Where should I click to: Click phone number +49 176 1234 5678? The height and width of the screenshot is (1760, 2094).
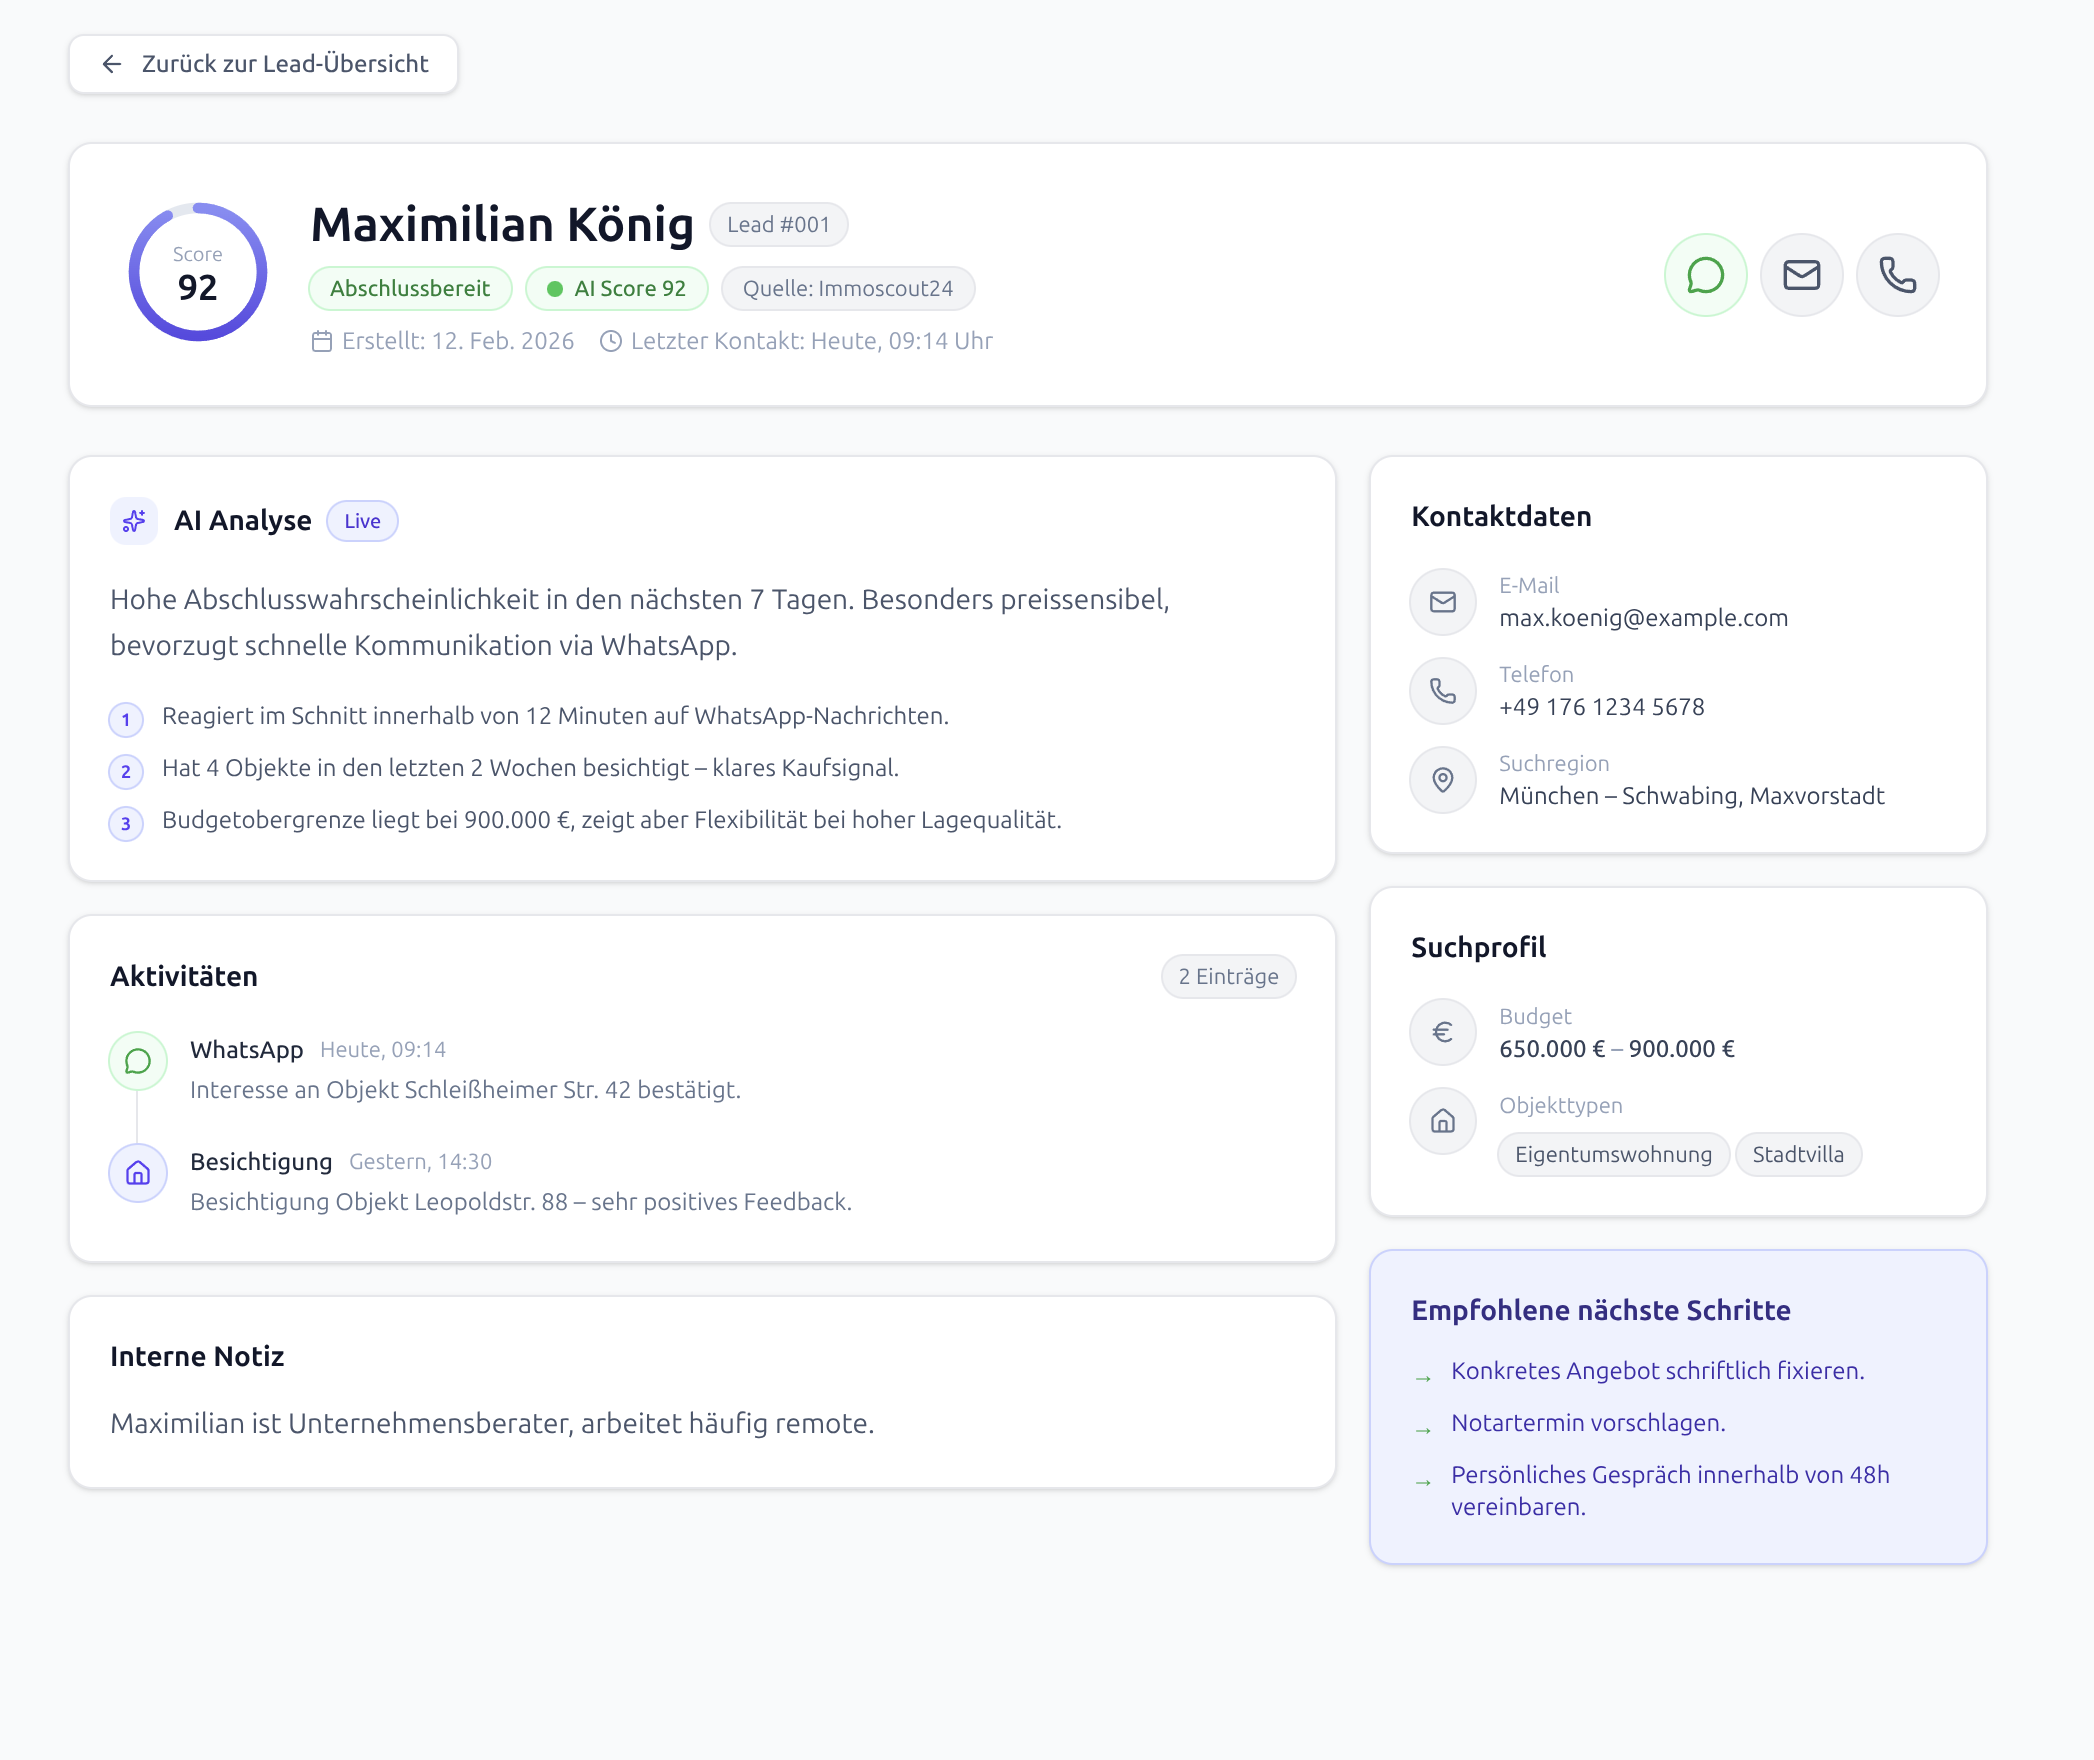[x=1601, y=707]
